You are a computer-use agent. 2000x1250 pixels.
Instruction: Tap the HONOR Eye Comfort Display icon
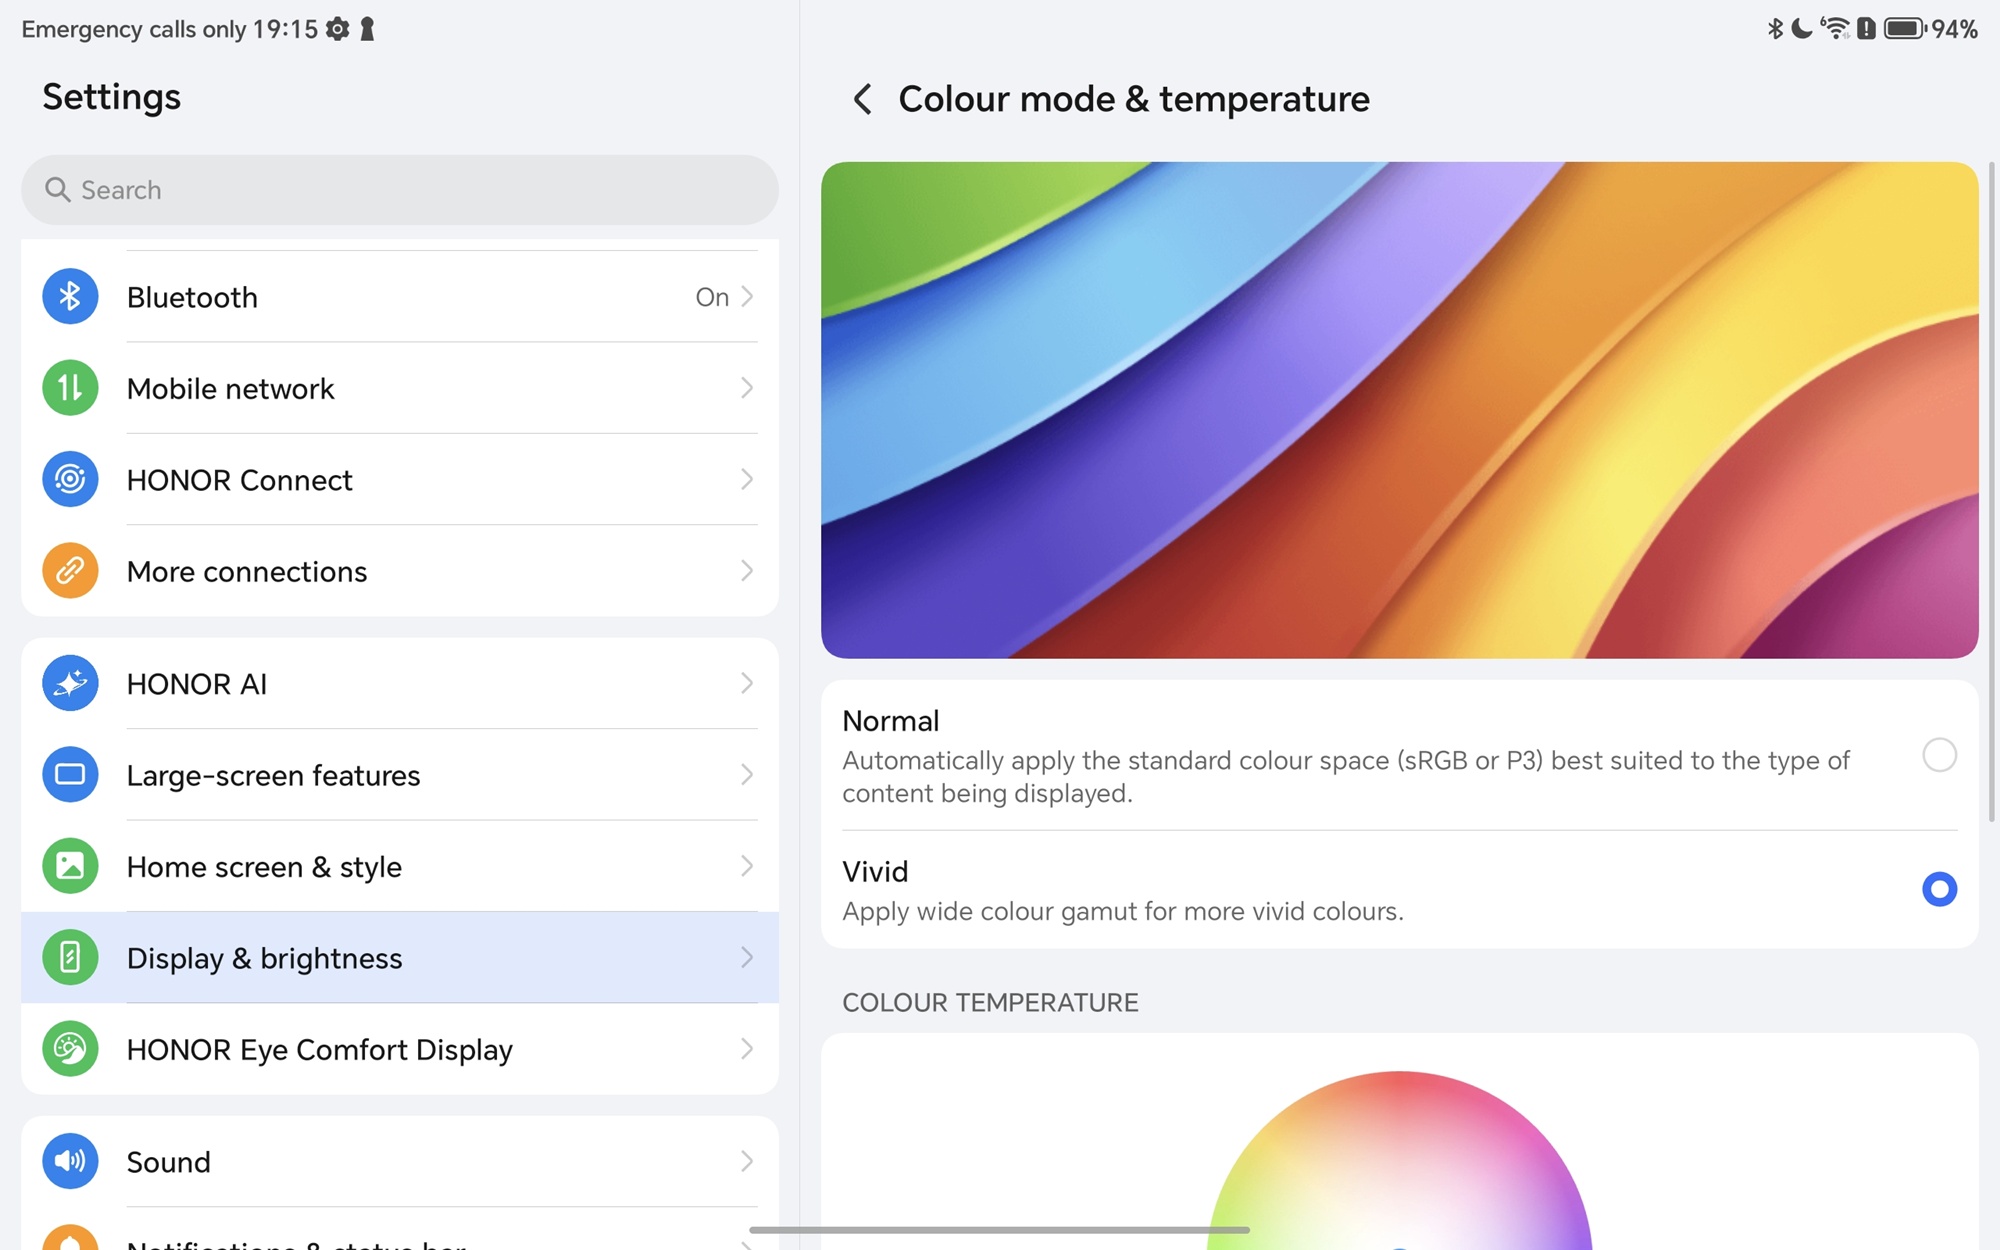click(70, 1049)
